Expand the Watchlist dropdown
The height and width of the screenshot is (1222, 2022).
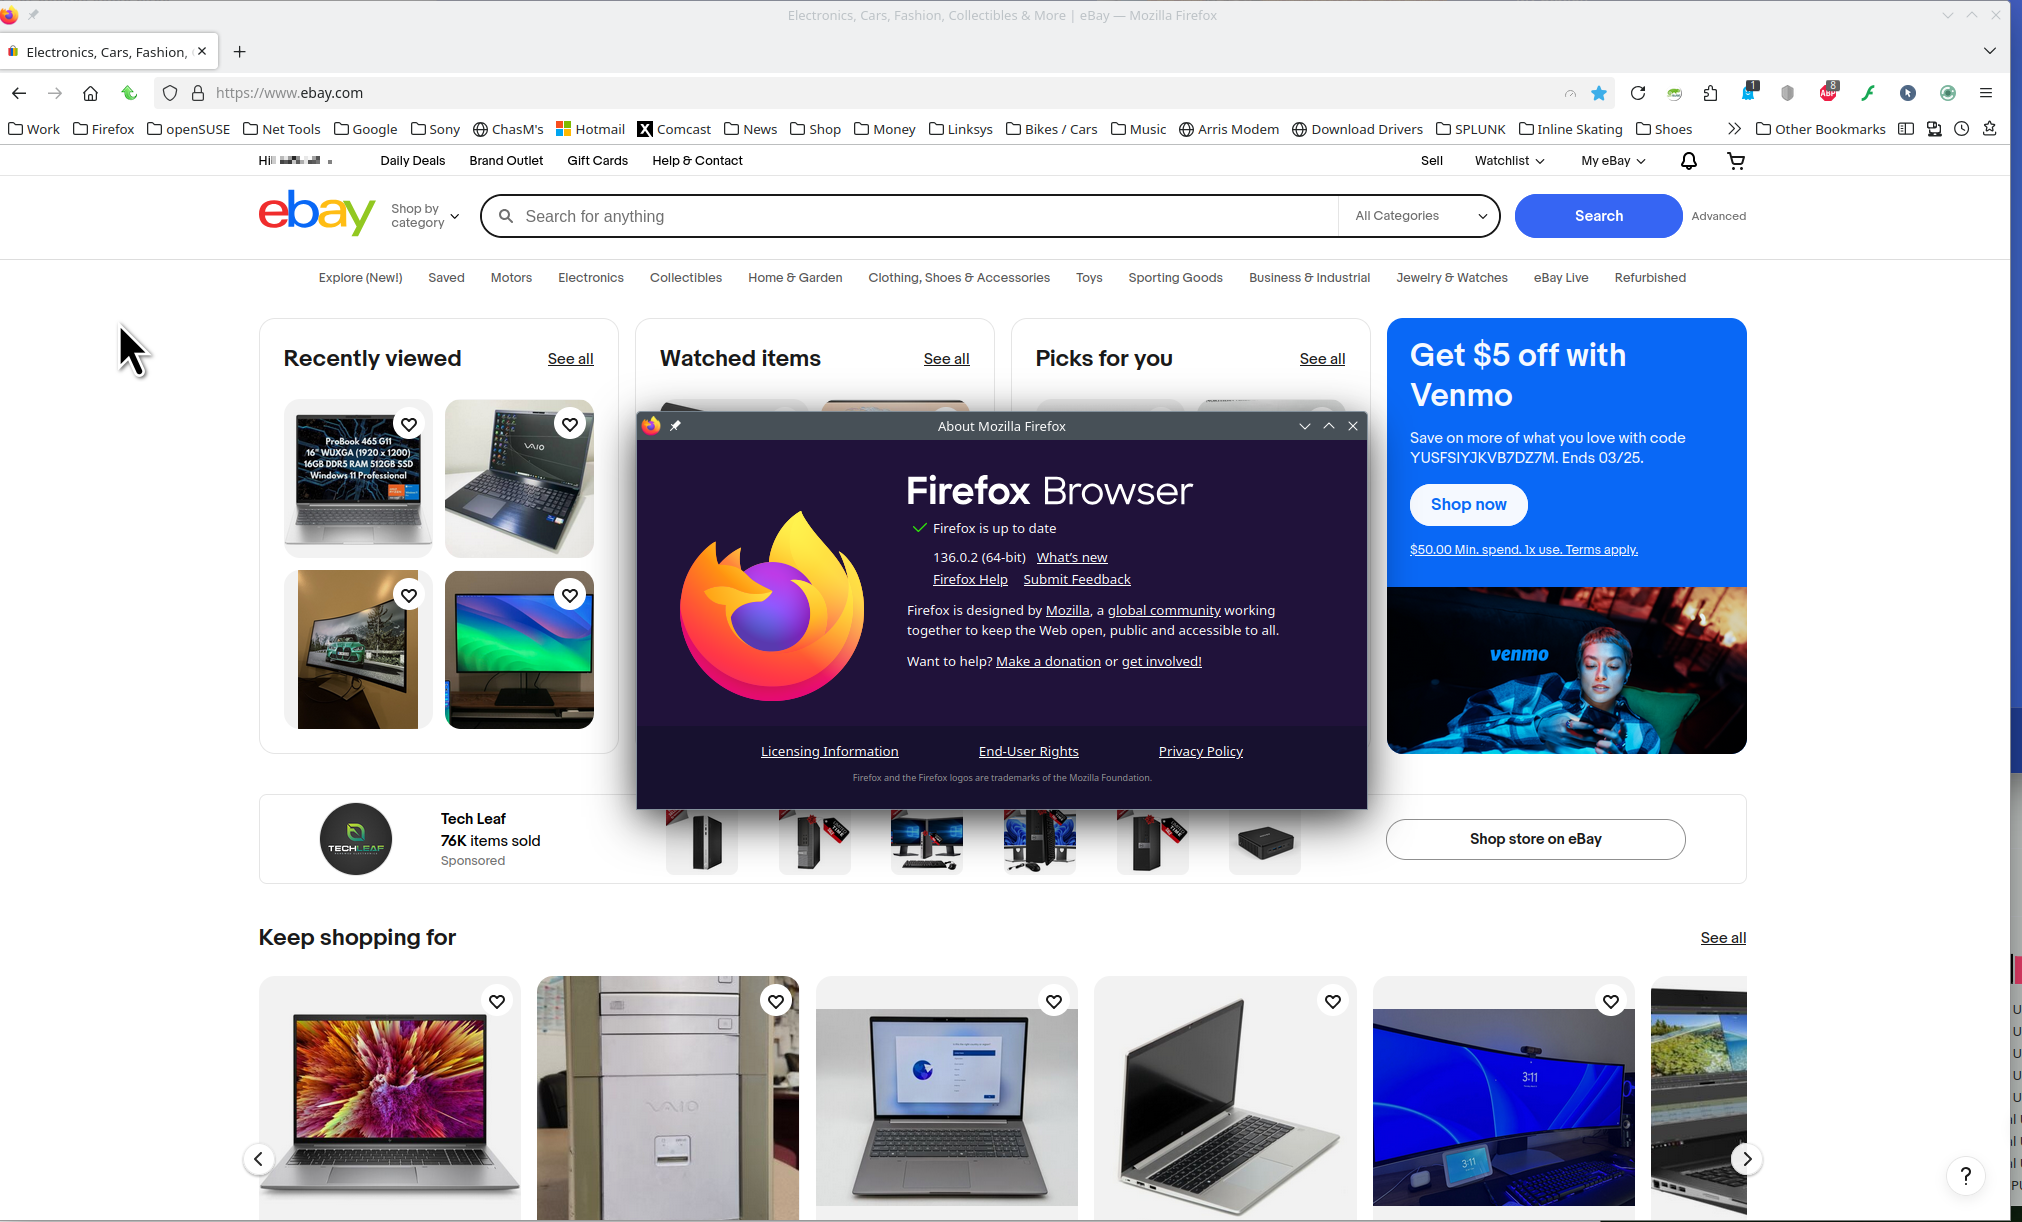click(1509, 161)
